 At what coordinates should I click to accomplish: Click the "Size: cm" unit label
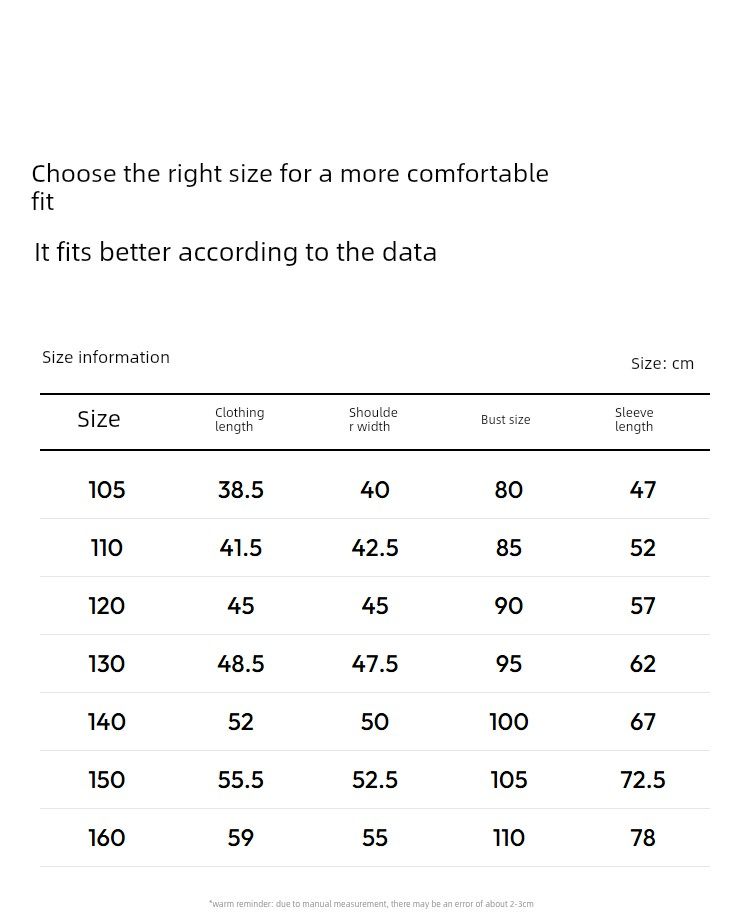click(x=662, y=363)
